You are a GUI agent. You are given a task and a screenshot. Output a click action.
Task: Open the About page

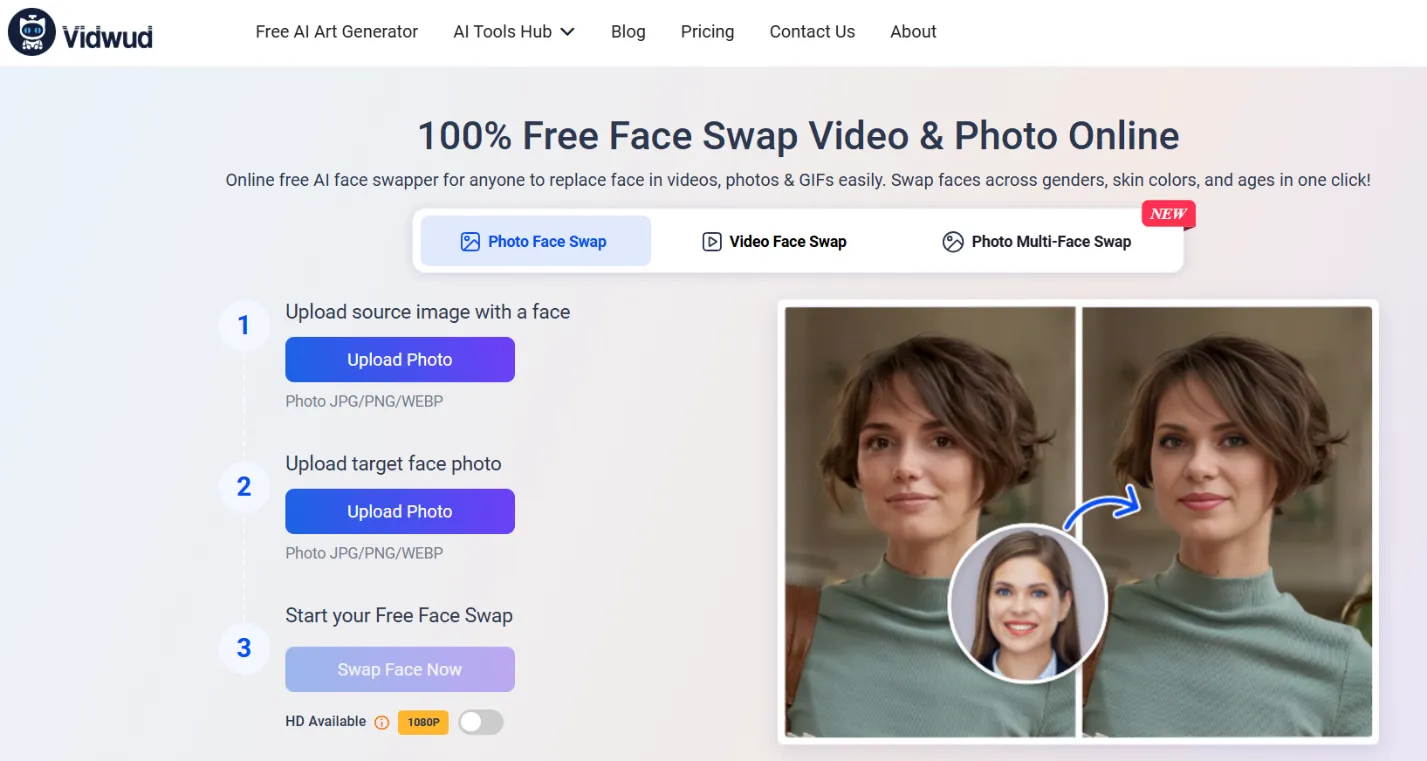(x=913, y=32)
